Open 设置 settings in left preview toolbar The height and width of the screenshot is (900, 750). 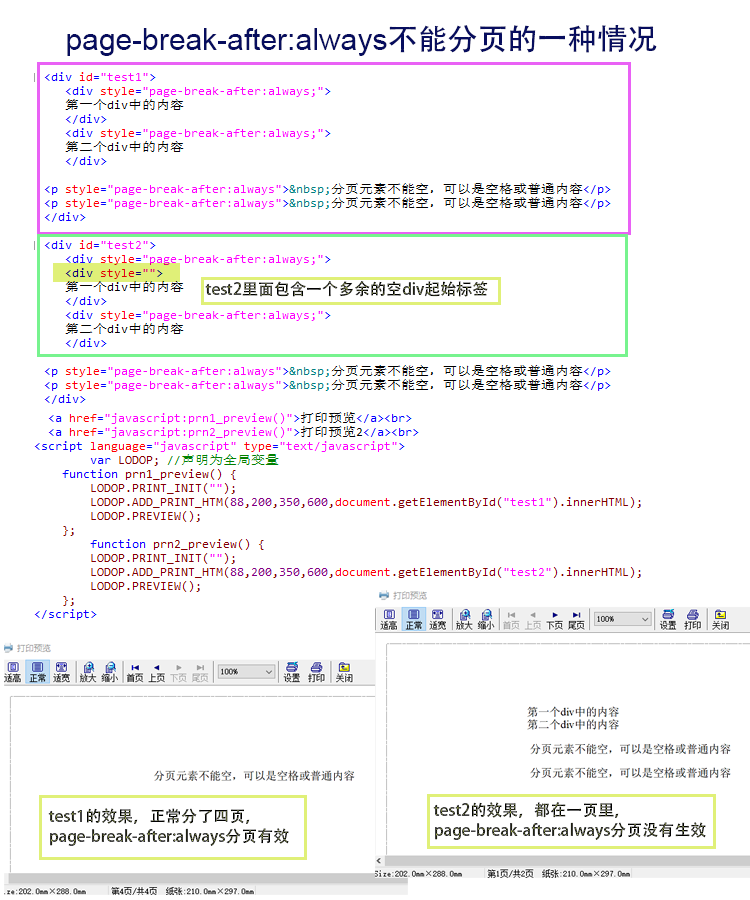pyautogui.click(x=291, y=671)
